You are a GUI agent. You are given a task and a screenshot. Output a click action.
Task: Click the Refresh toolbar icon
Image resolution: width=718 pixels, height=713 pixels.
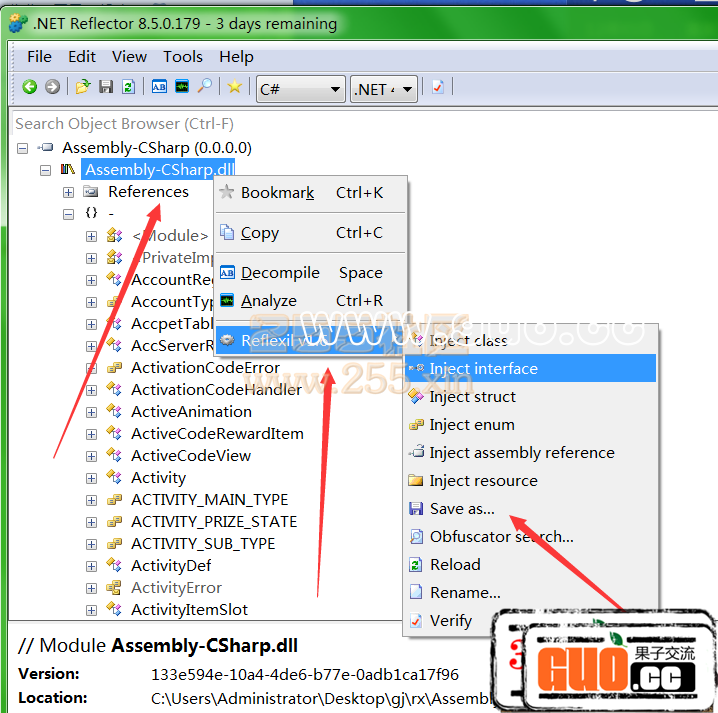tap(128, 88)
